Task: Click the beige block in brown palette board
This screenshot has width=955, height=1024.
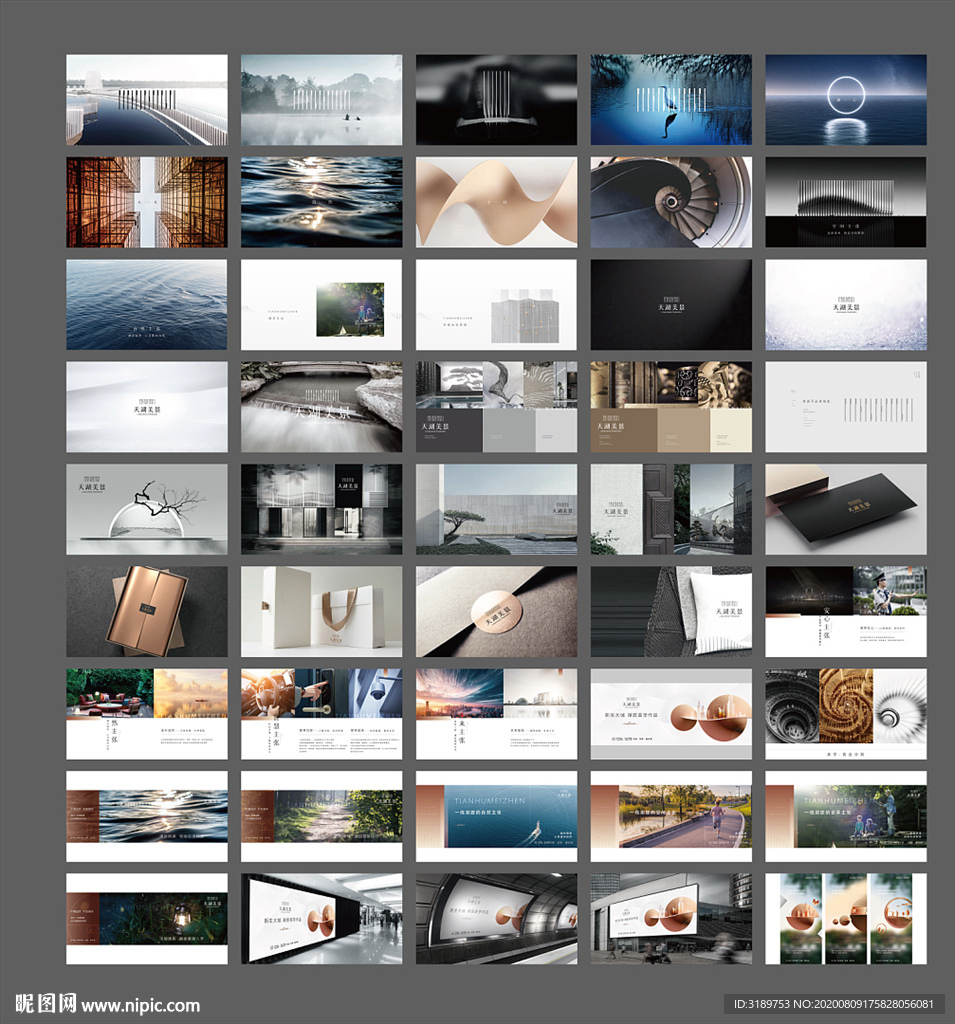Action: pyautogui.click(x=731, y=430)
